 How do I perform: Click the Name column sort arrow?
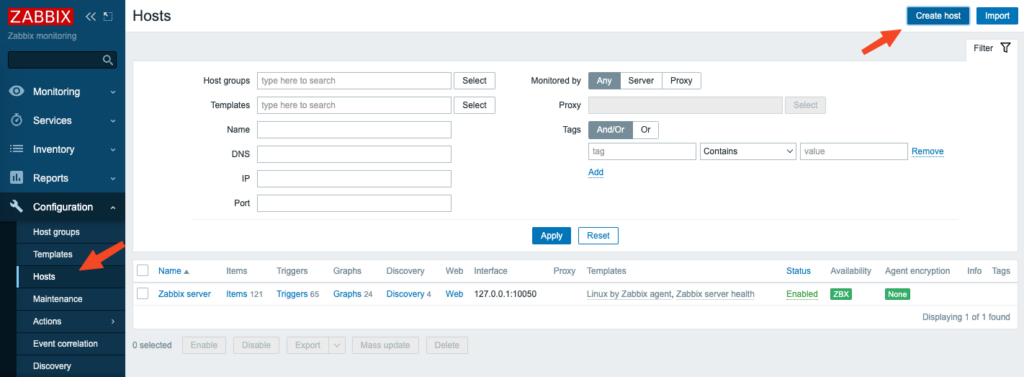click(x=187, y=271)
